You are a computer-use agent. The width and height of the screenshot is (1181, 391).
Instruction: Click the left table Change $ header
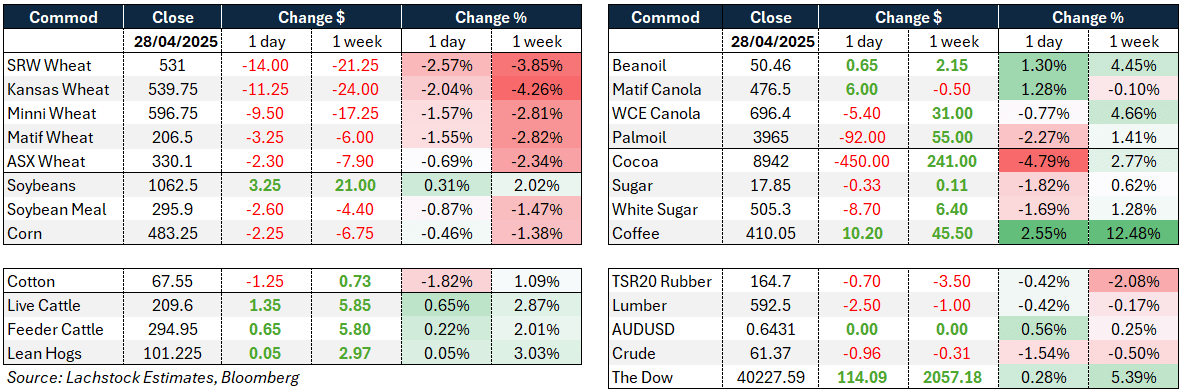(310, 17)
